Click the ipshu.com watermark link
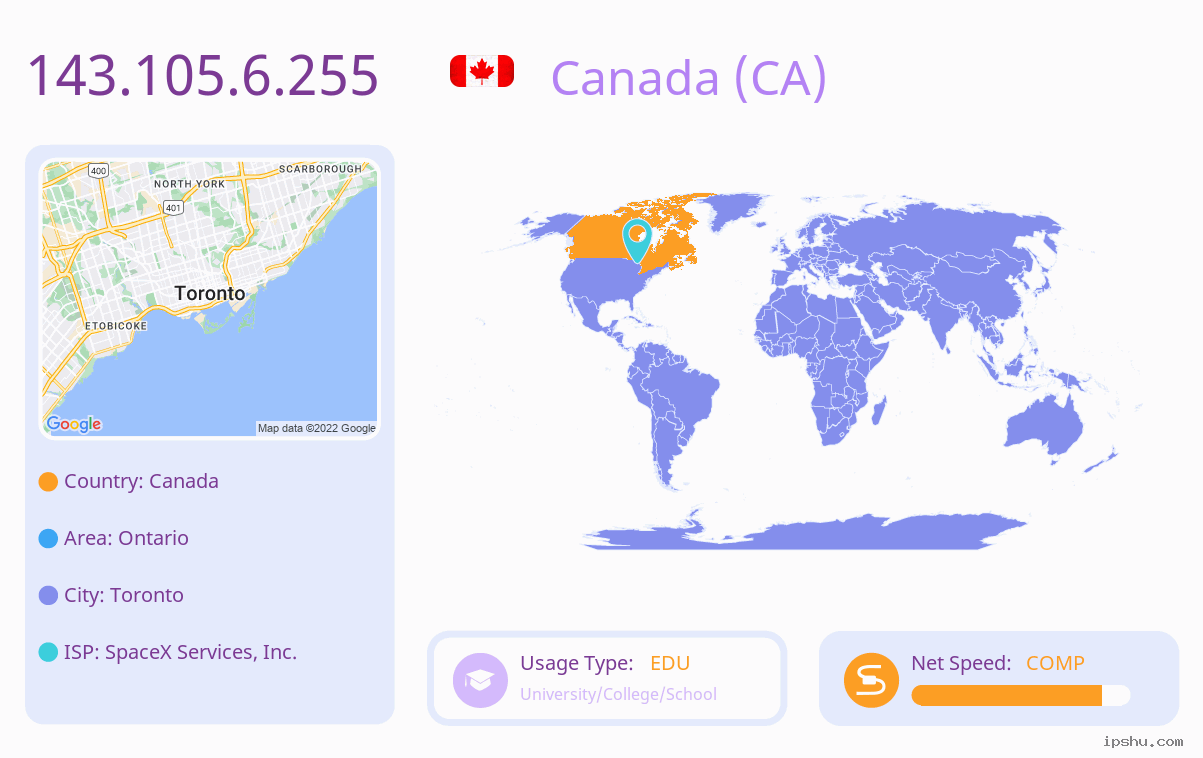The image size is (1203, 758). 1143,741
